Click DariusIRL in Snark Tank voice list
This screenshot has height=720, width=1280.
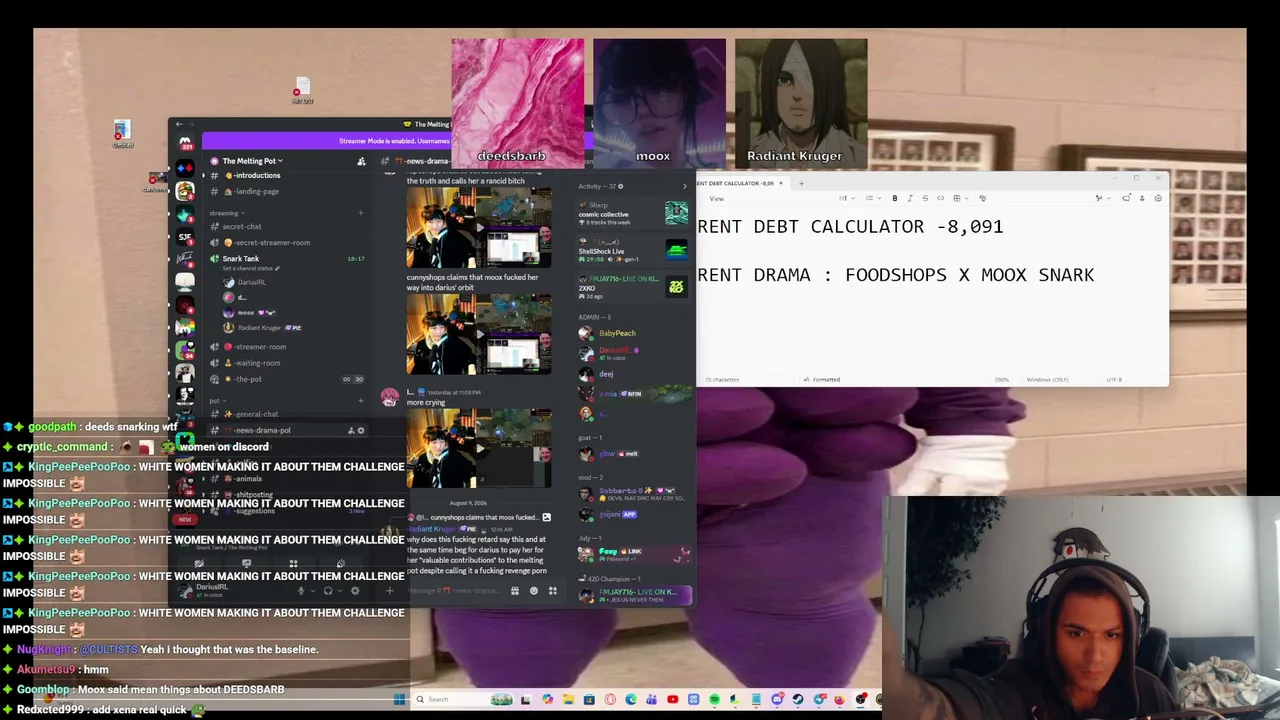coord(251,282)
